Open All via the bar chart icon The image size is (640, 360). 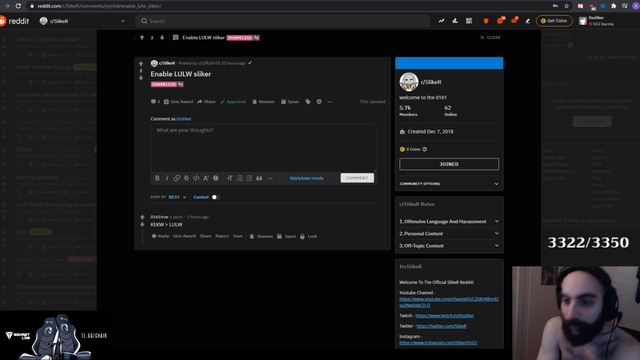(455, 21)
